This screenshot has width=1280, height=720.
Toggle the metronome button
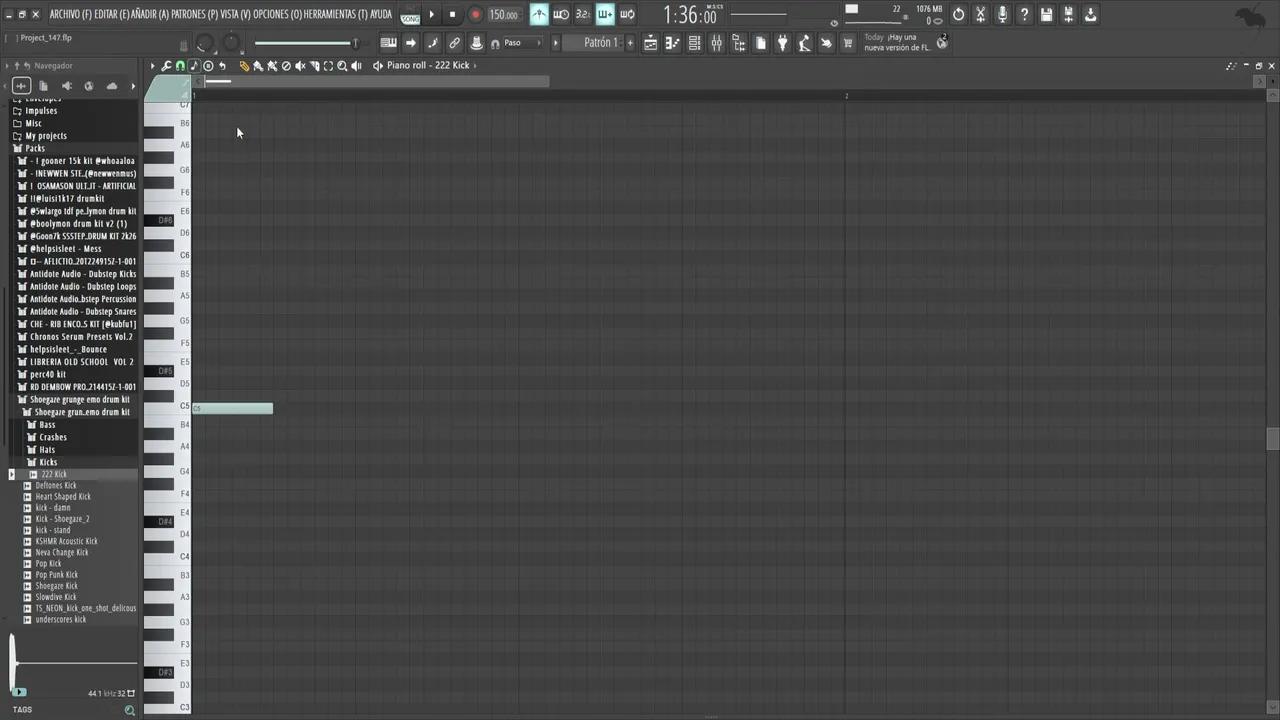point(539,15)
